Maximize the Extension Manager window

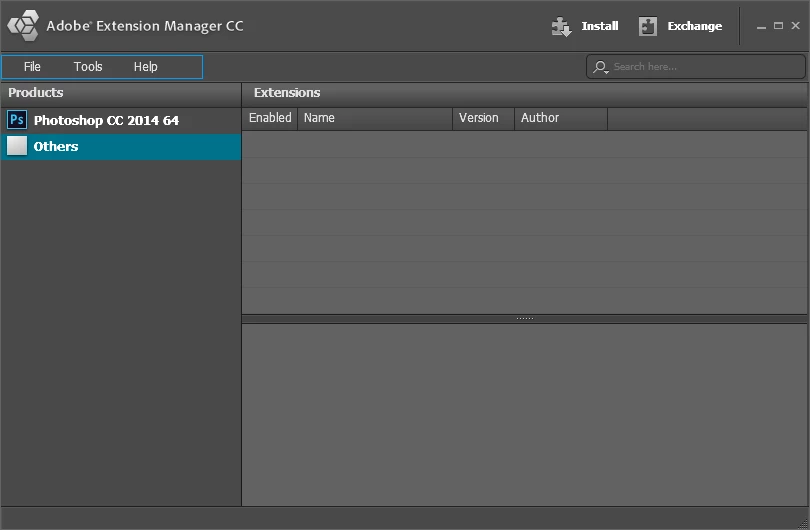(x=778, y=26)
